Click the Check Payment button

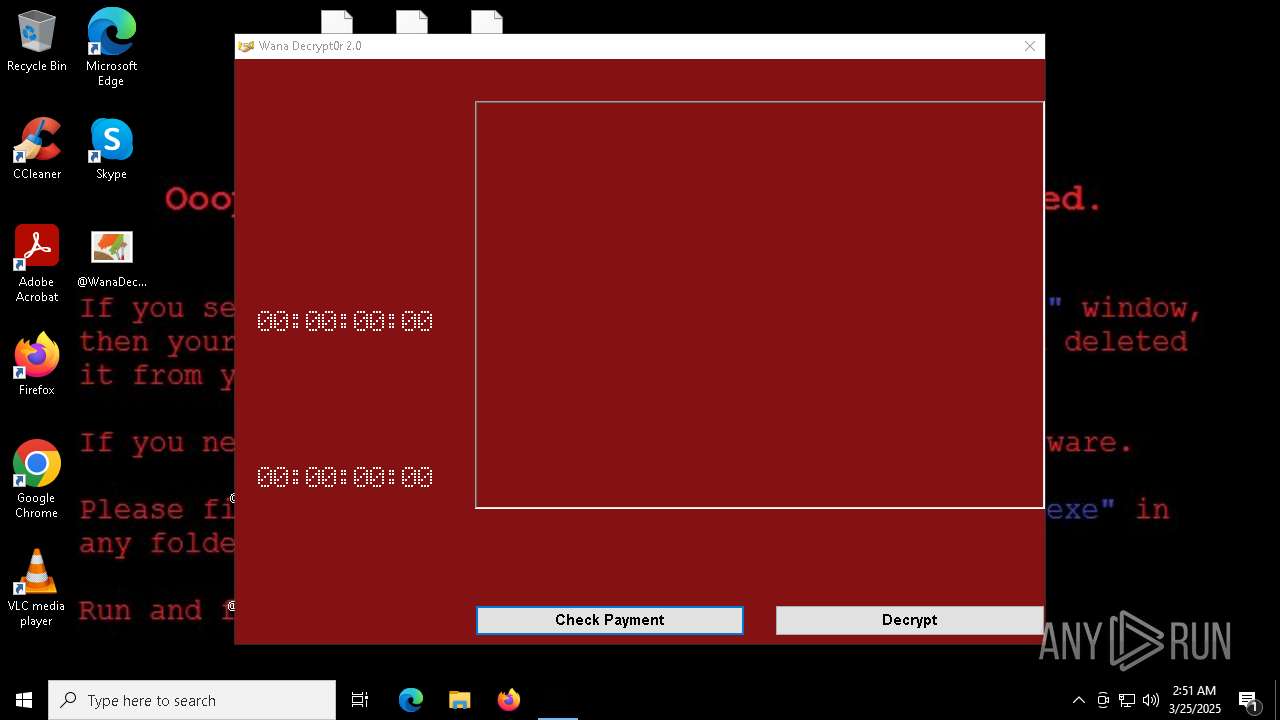click(609, 620)
